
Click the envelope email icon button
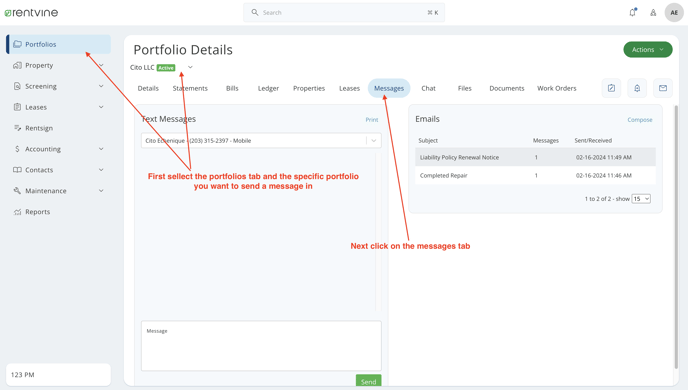tap(663, 88)
